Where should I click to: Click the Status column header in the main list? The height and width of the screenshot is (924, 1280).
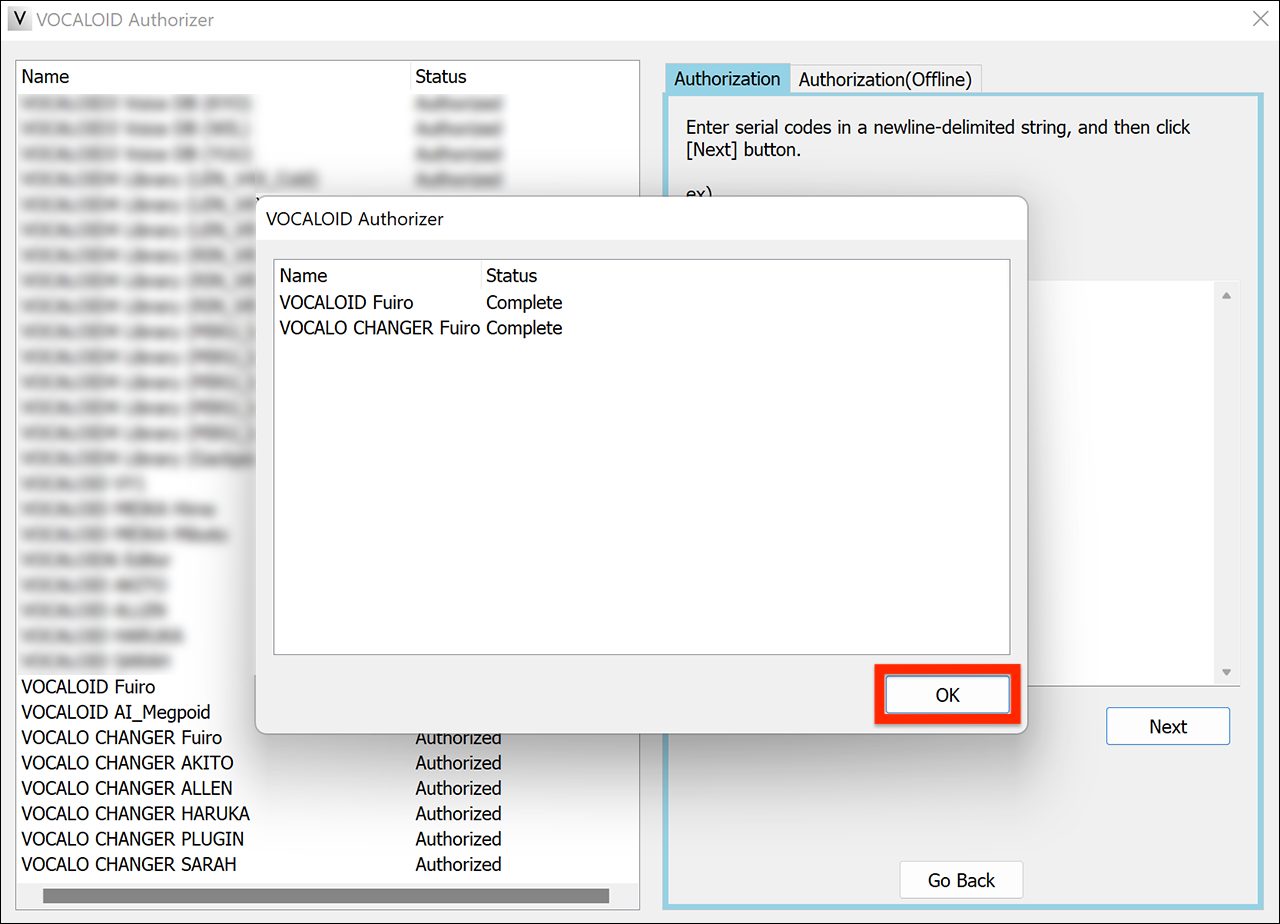coord(441,76)
